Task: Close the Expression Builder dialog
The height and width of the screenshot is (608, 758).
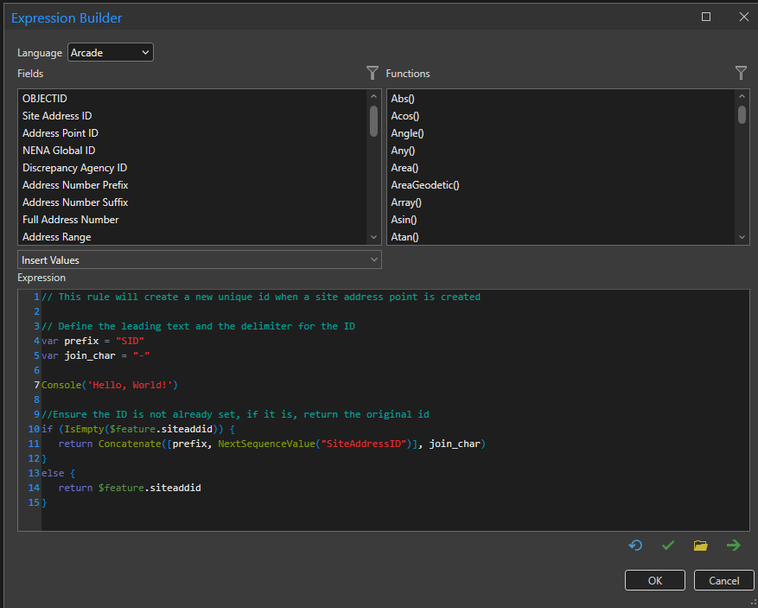Action: [x=742, y=17]
